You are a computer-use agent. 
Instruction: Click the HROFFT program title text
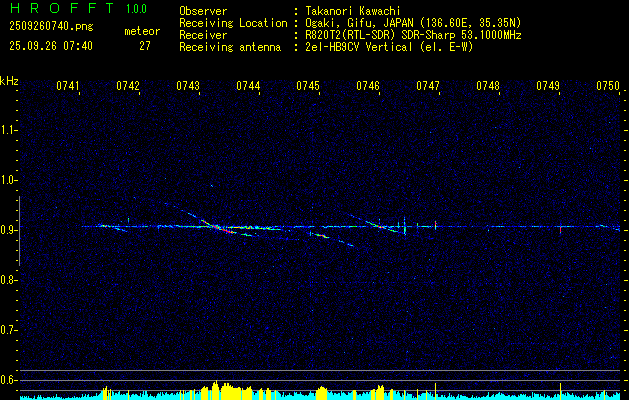63,8
